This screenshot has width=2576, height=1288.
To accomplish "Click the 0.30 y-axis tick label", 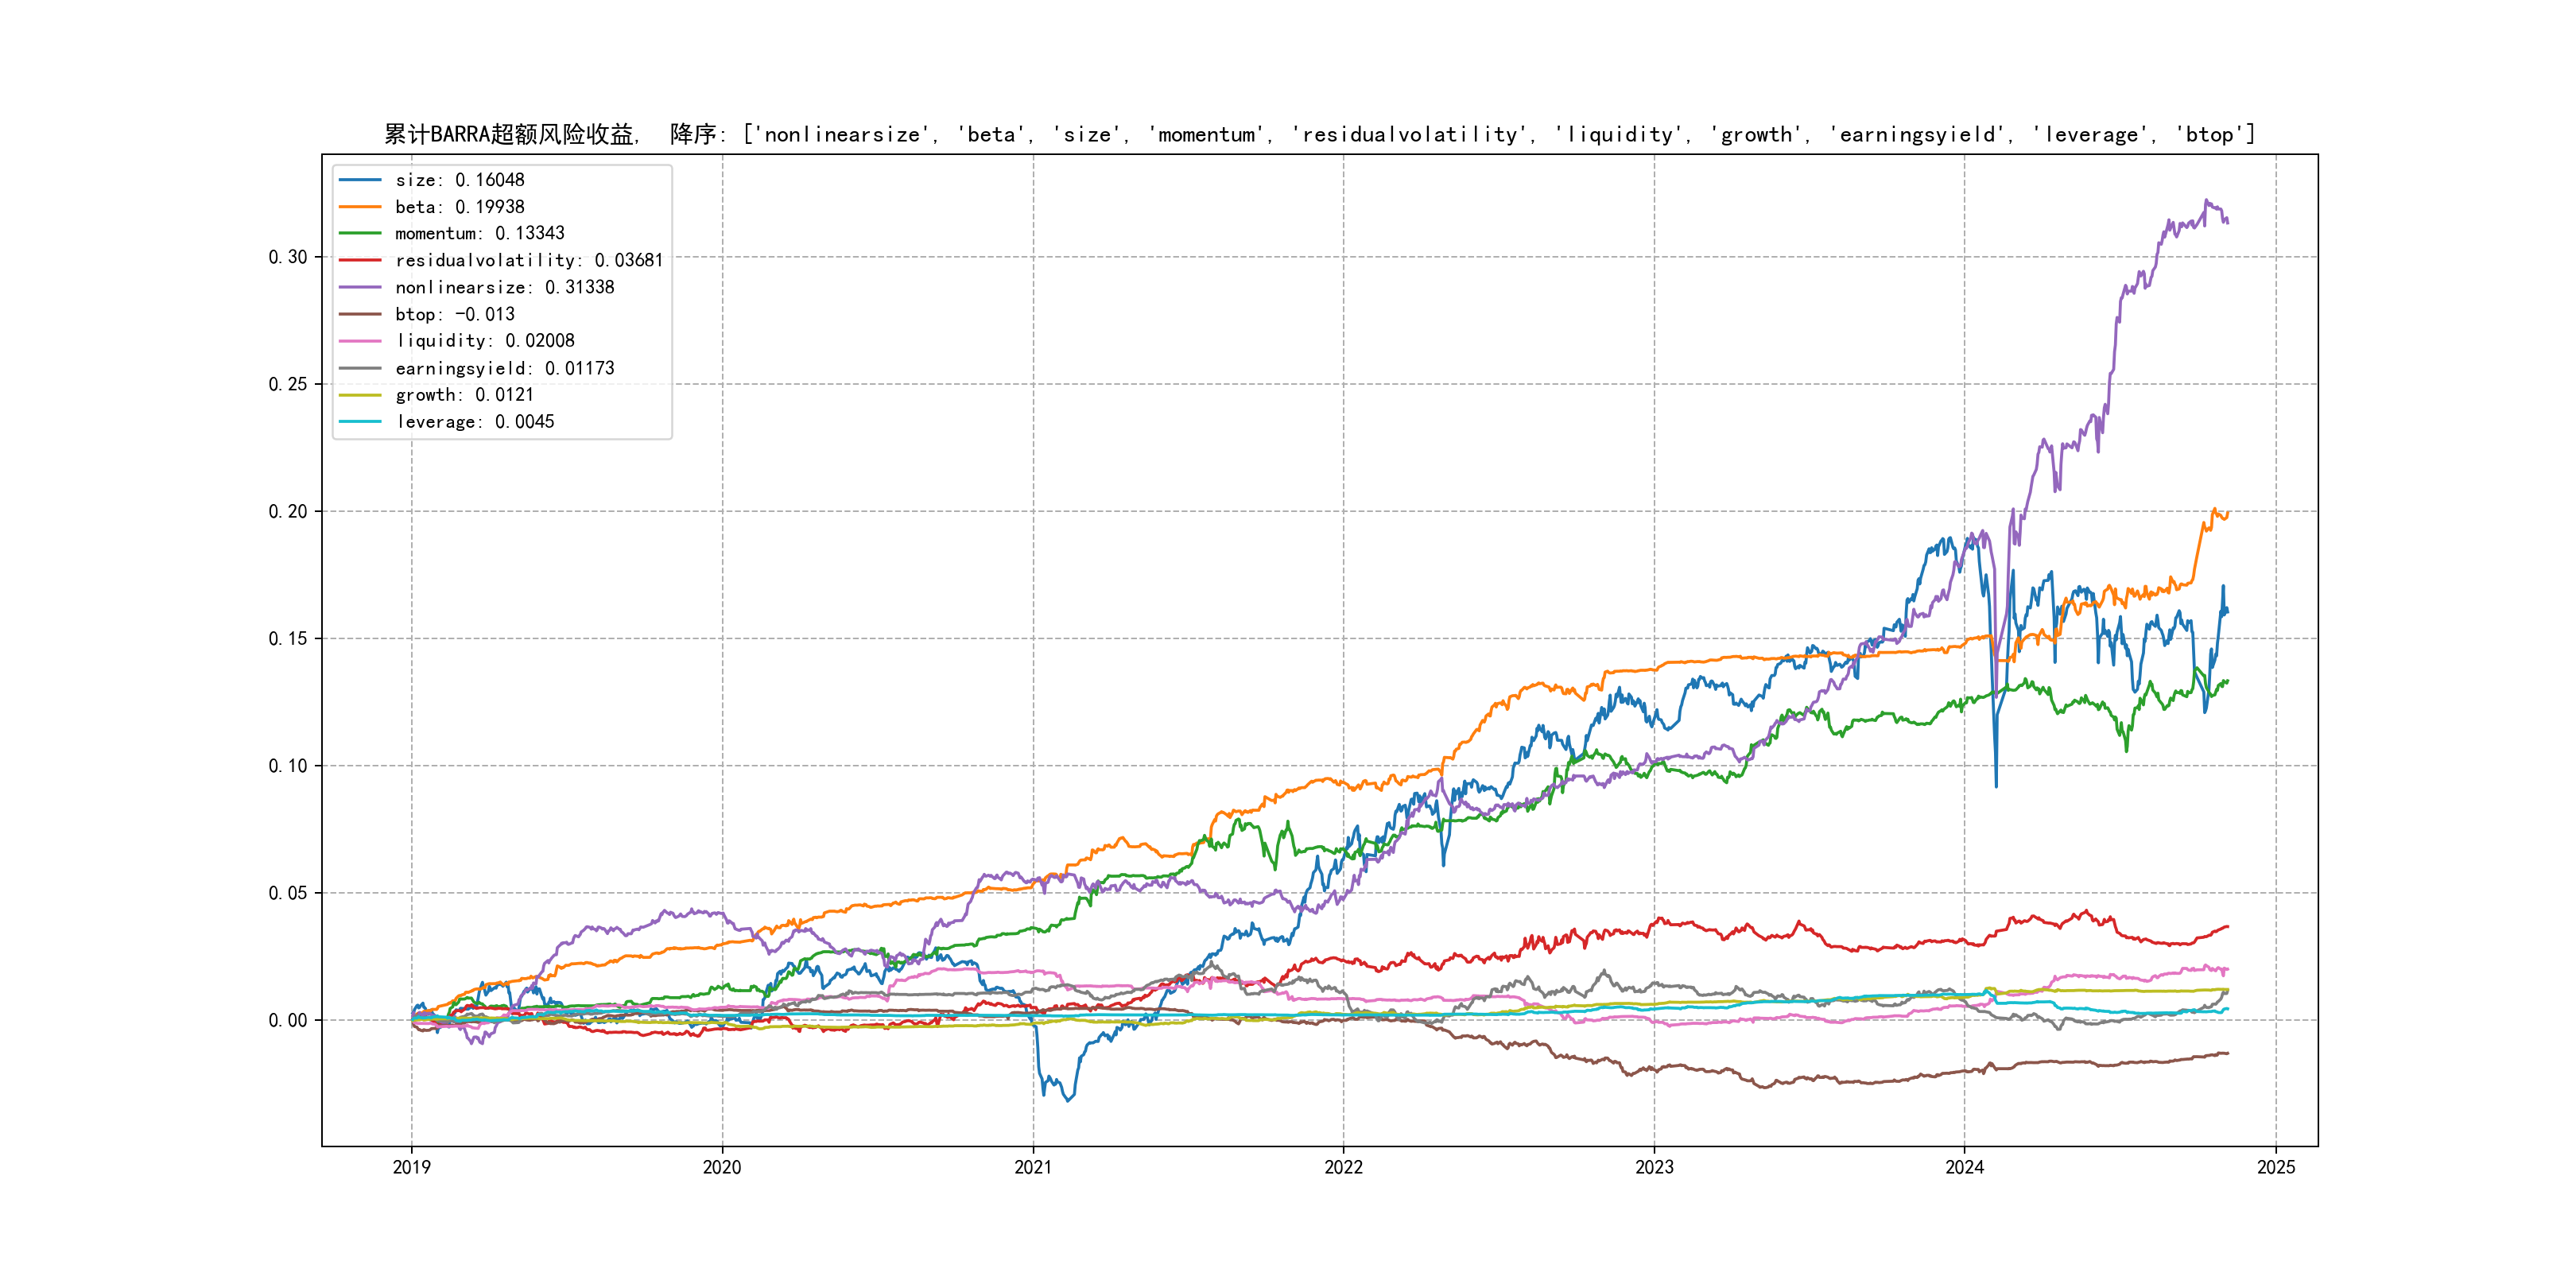I will [287, 257].
